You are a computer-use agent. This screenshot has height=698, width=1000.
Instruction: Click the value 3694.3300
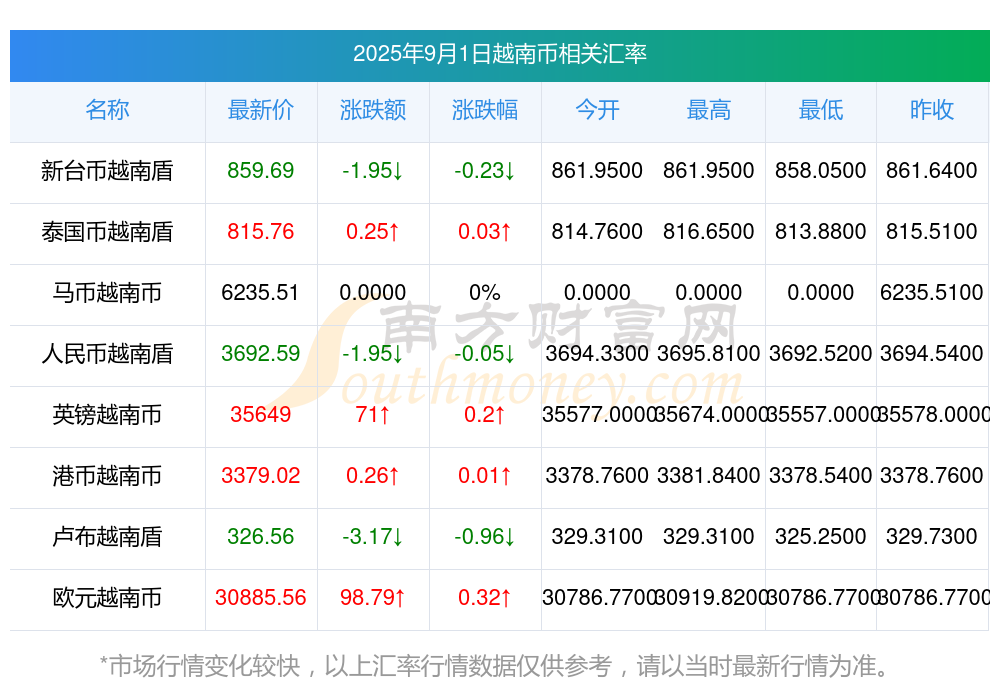point(597,353)
